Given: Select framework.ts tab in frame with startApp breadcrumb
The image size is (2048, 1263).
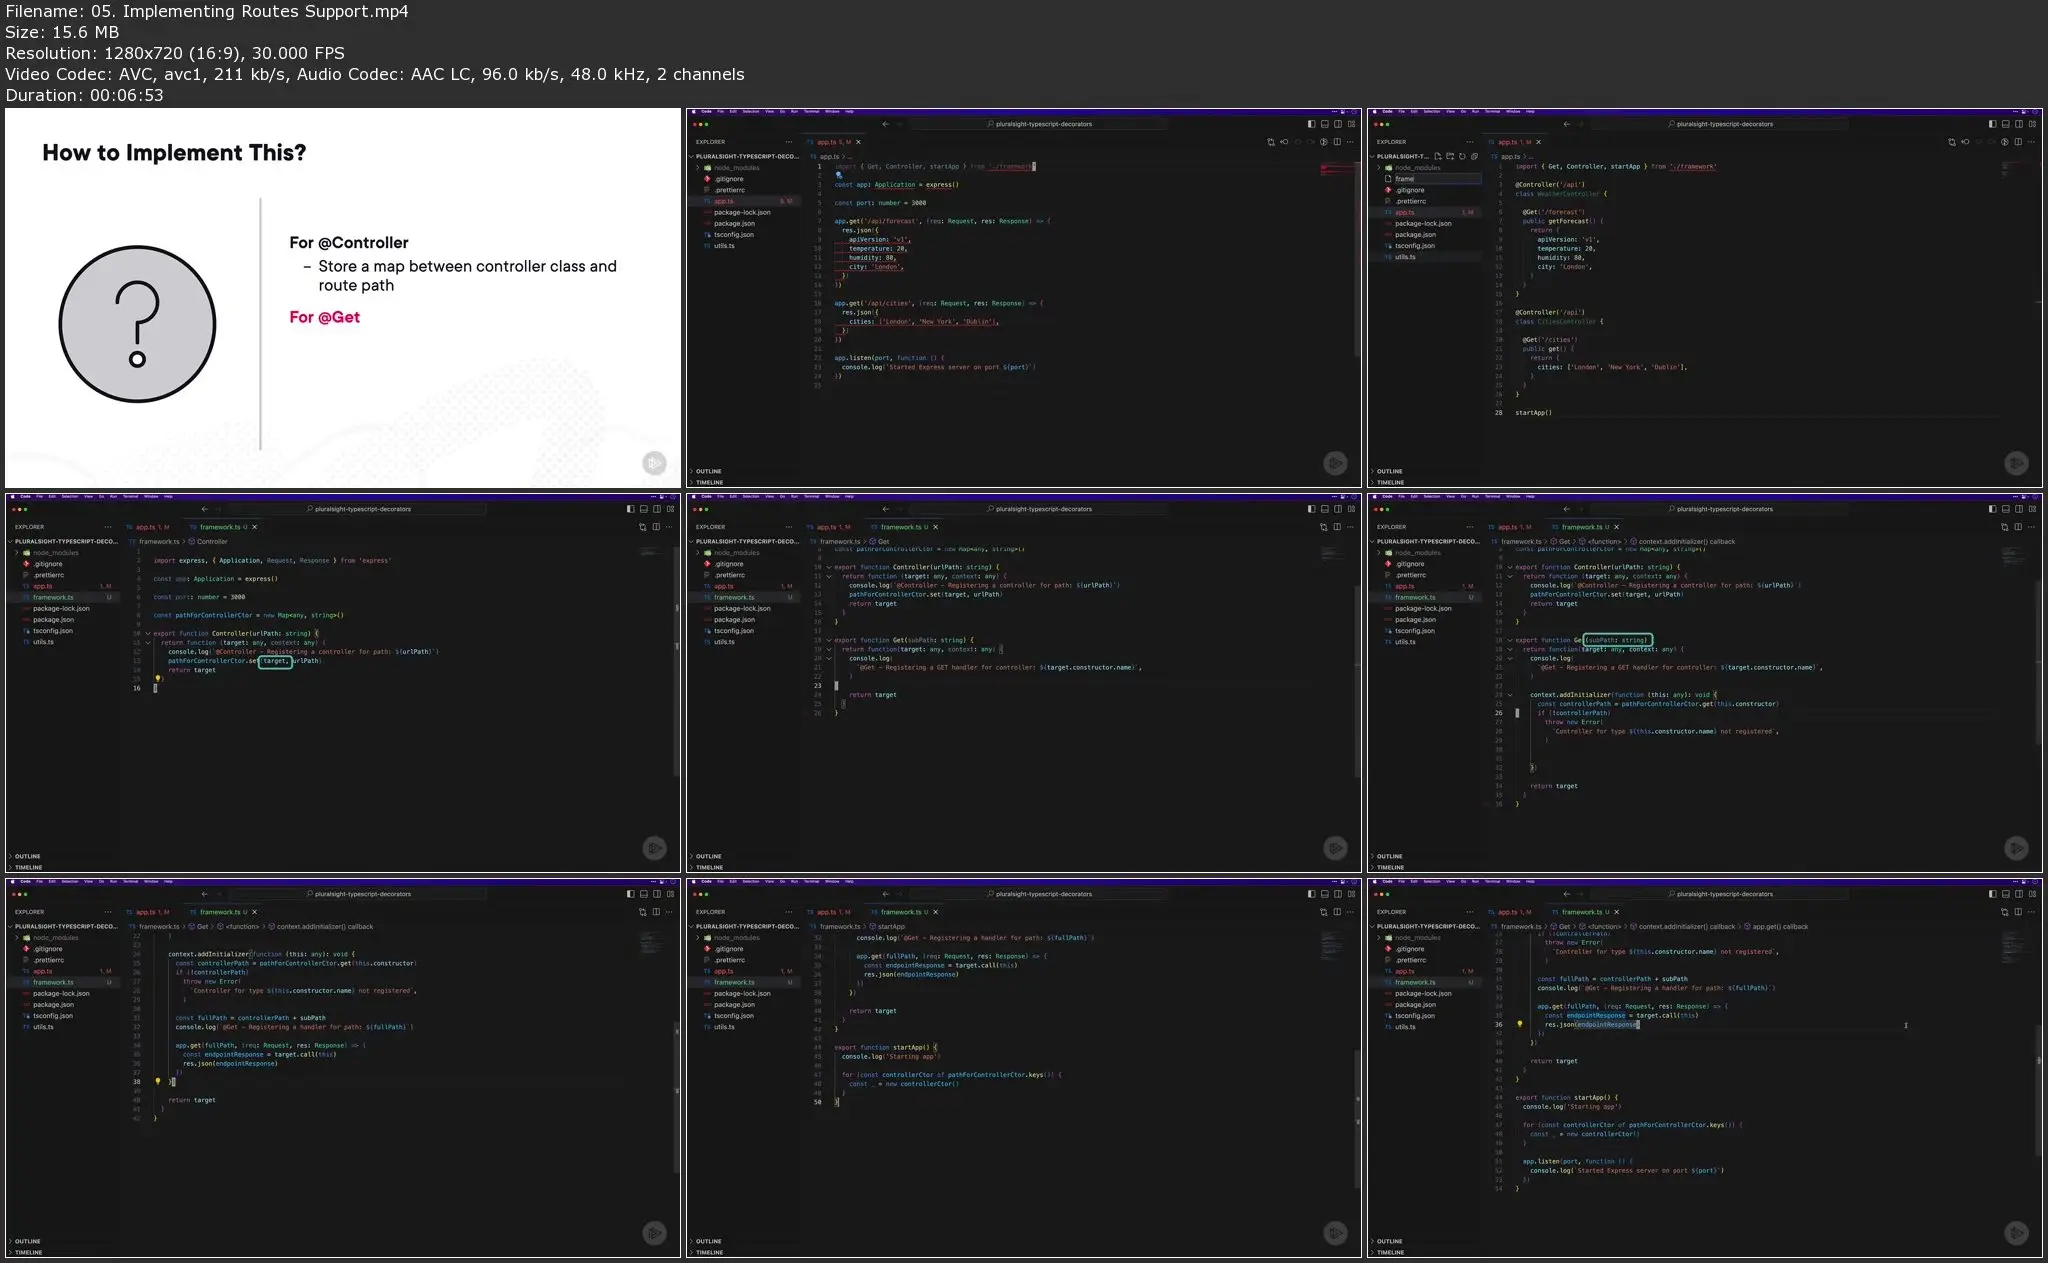Looking at the screenshot, I should click(901, 912).
